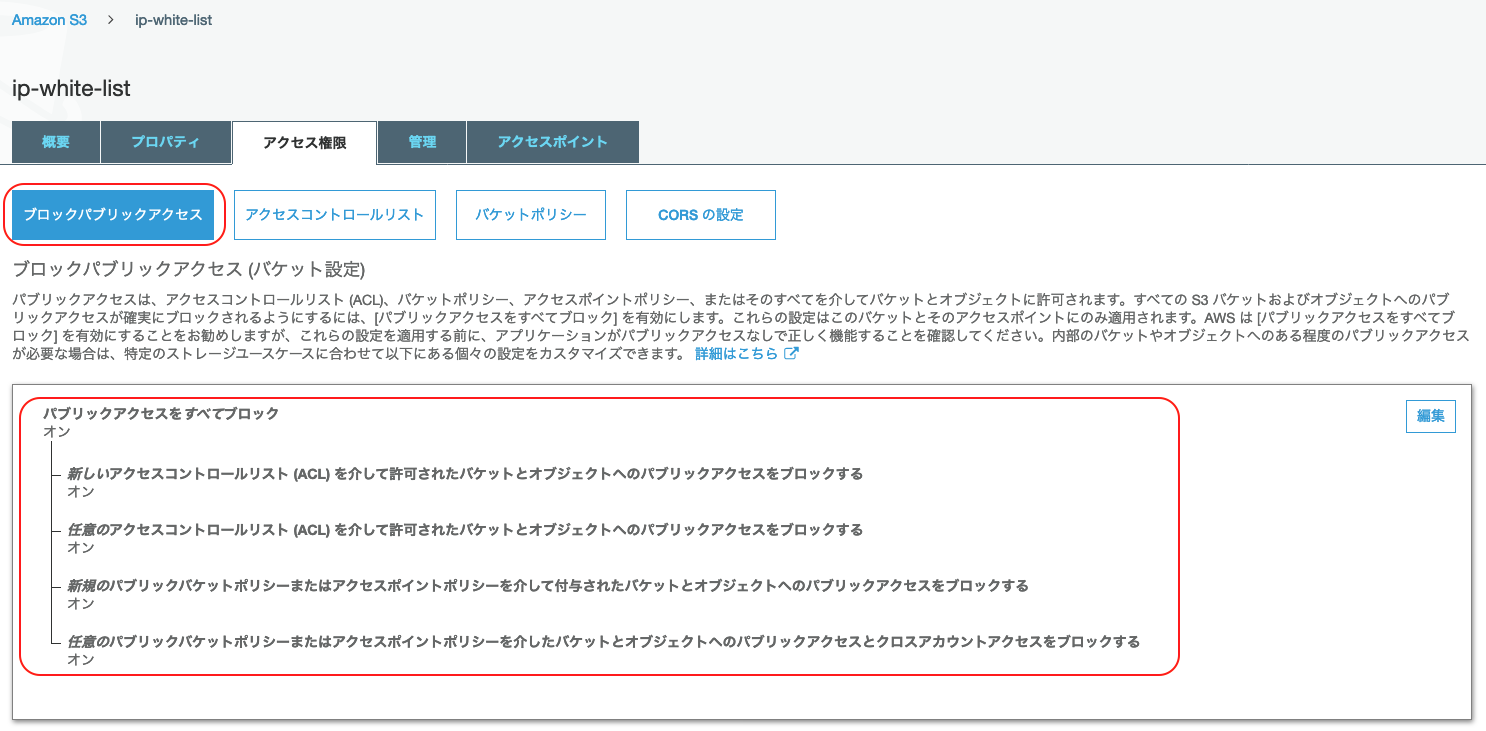Click the ブロックパブリックアクセス button
The width and height of the screenshot is (1486, 731).
113,215
